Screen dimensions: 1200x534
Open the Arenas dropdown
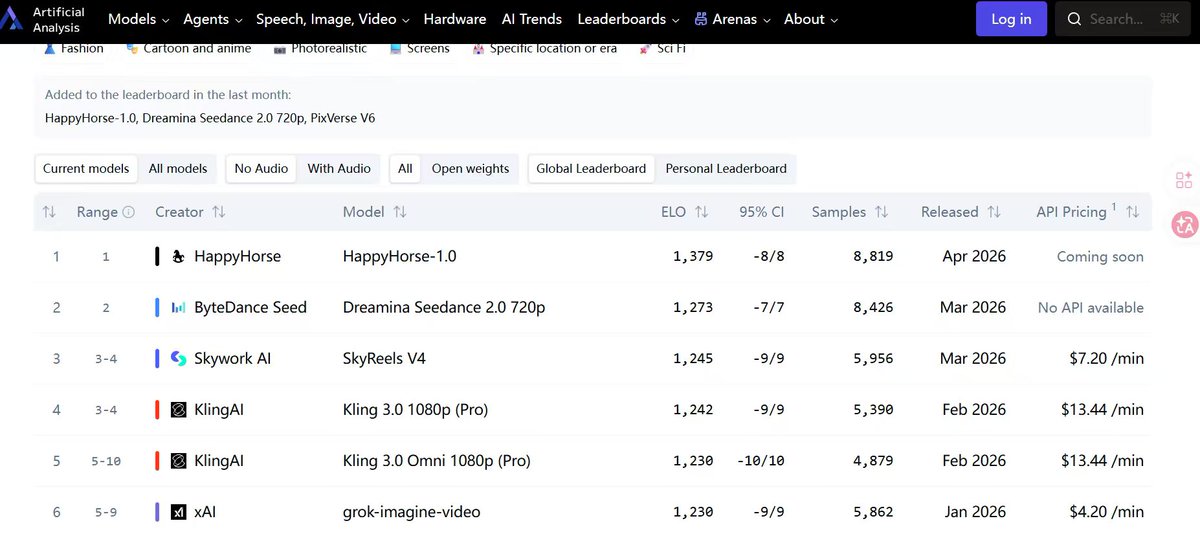[732, 19]
